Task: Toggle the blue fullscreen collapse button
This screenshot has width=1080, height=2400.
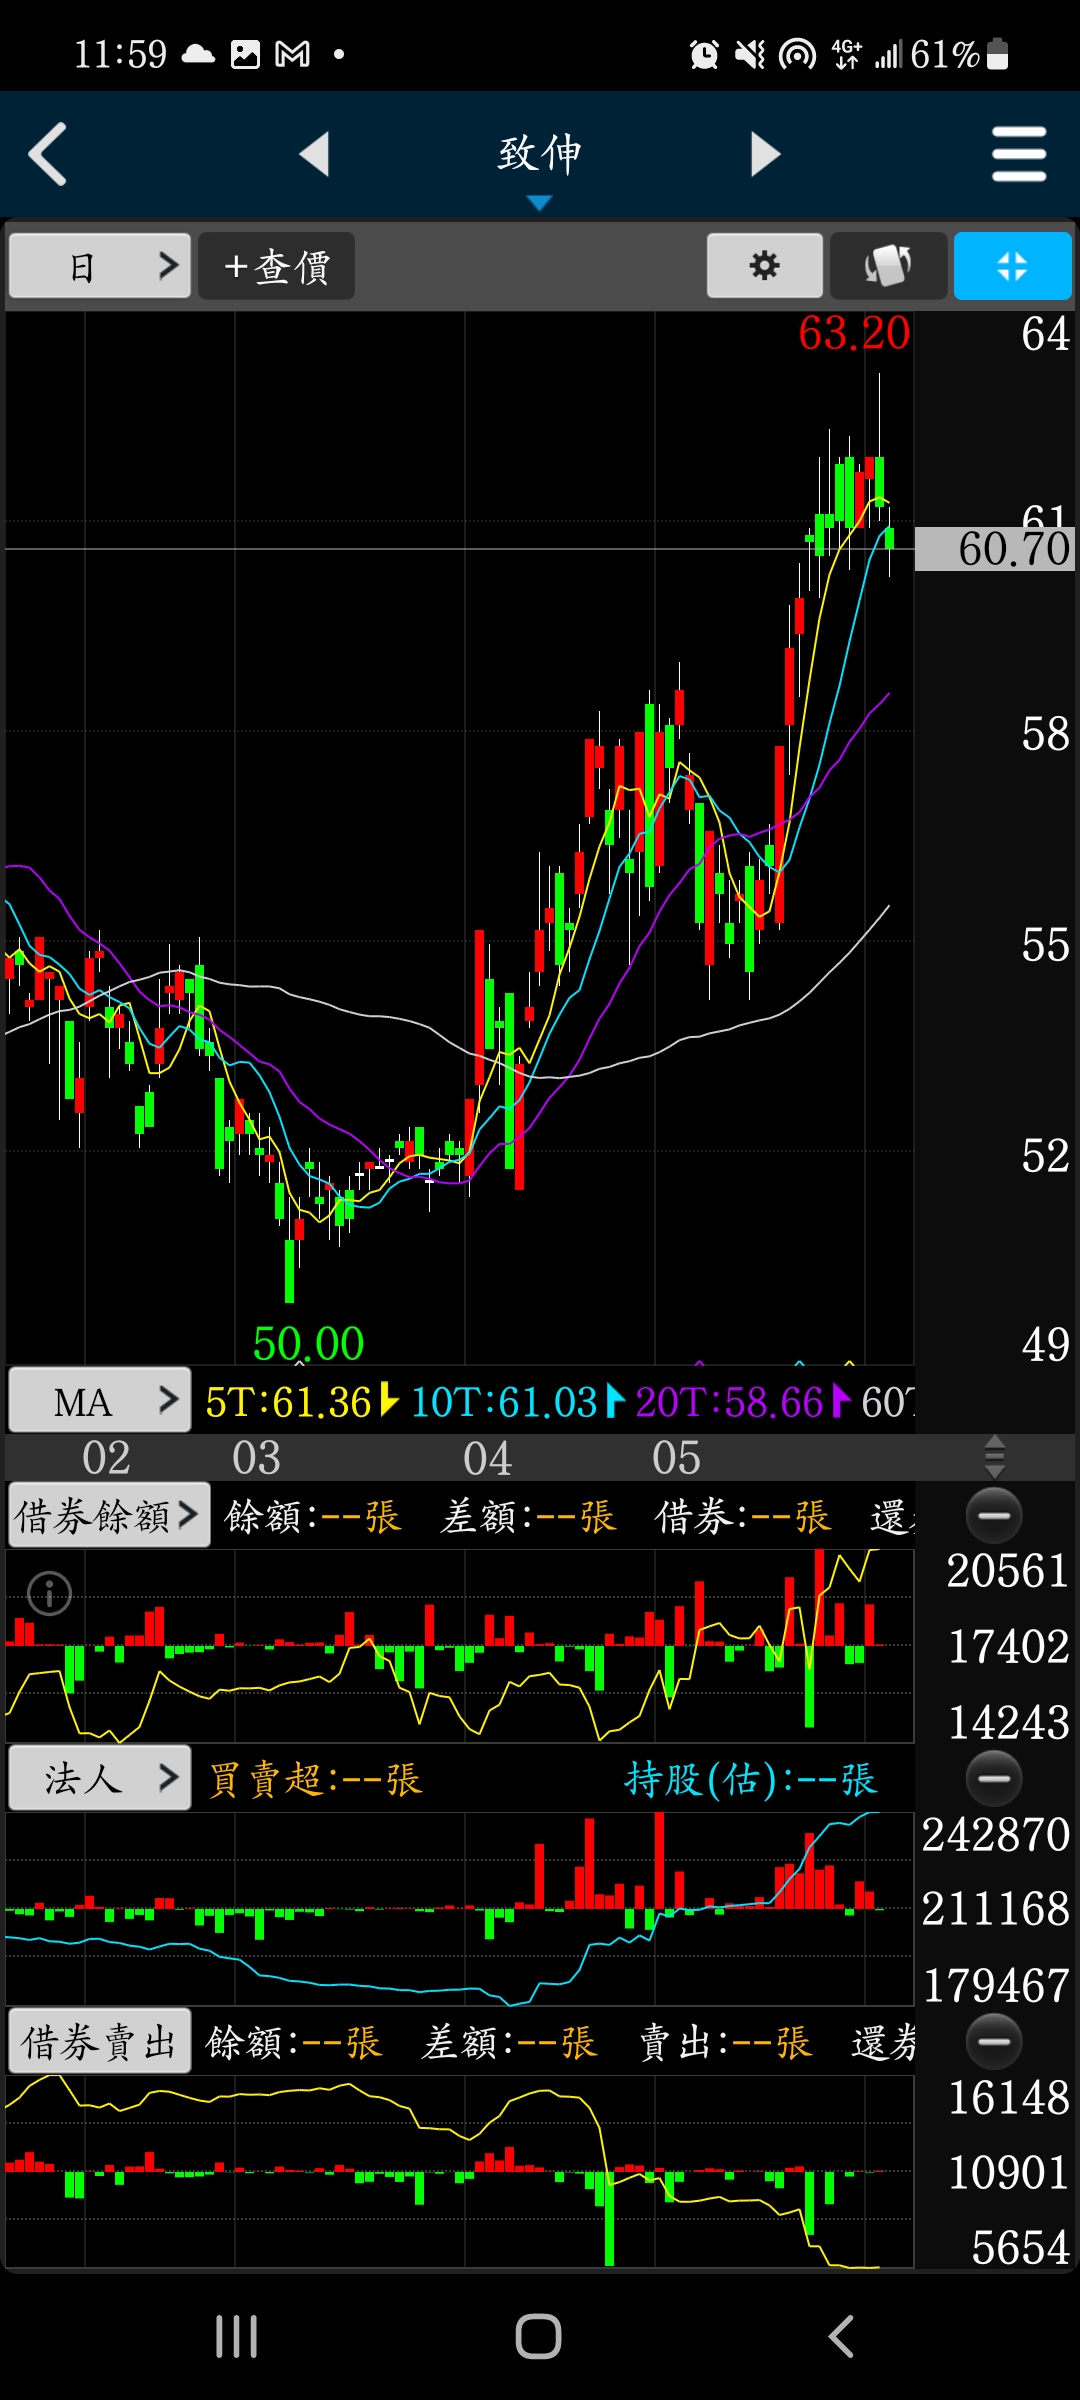Action: 1012,266
